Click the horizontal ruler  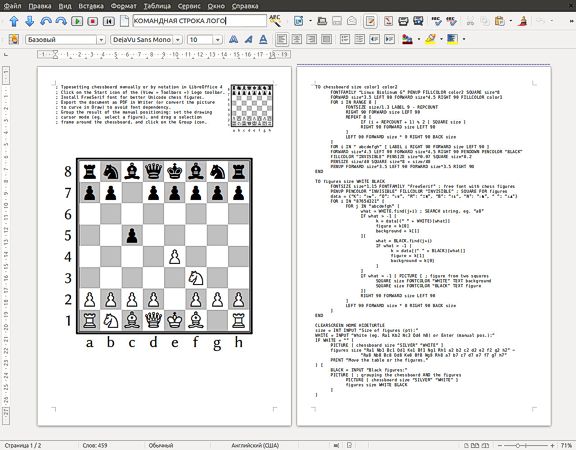(x=164, y=55)
